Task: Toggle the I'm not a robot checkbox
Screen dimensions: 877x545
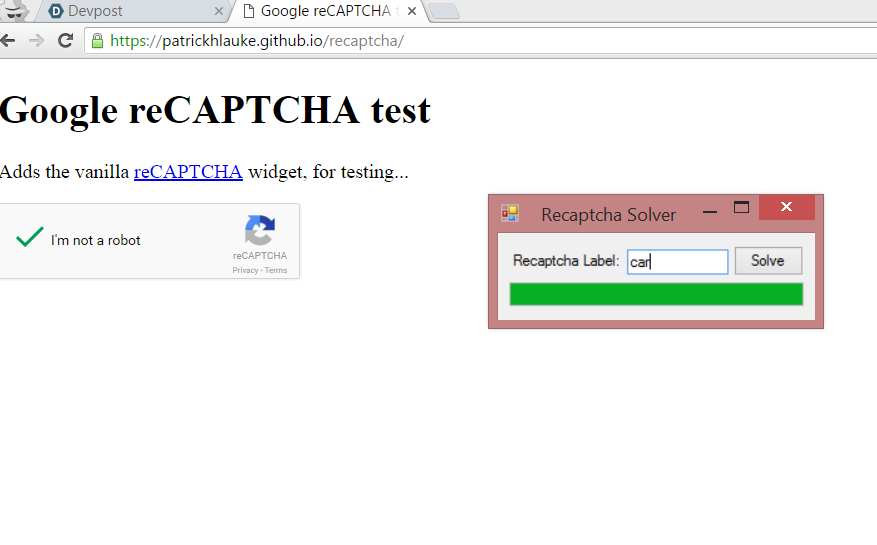Action: (30, 237)
